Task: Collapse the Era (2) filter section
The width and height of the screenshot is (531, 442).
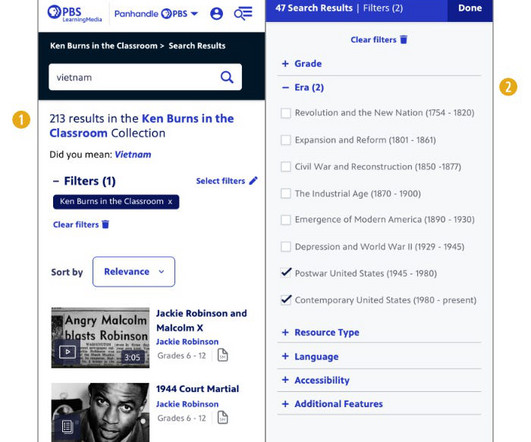Action: coord(303,87)
